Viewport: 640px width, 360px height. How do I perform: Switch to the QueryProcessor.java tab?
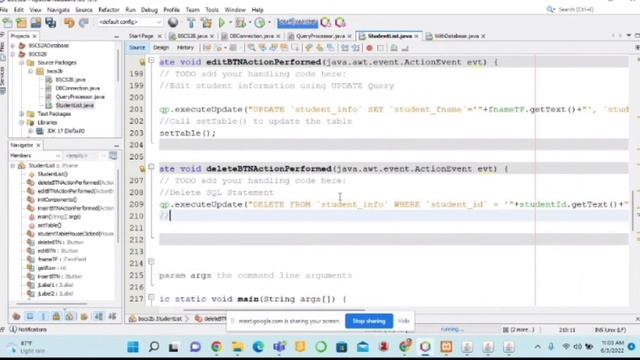[320, 36]
